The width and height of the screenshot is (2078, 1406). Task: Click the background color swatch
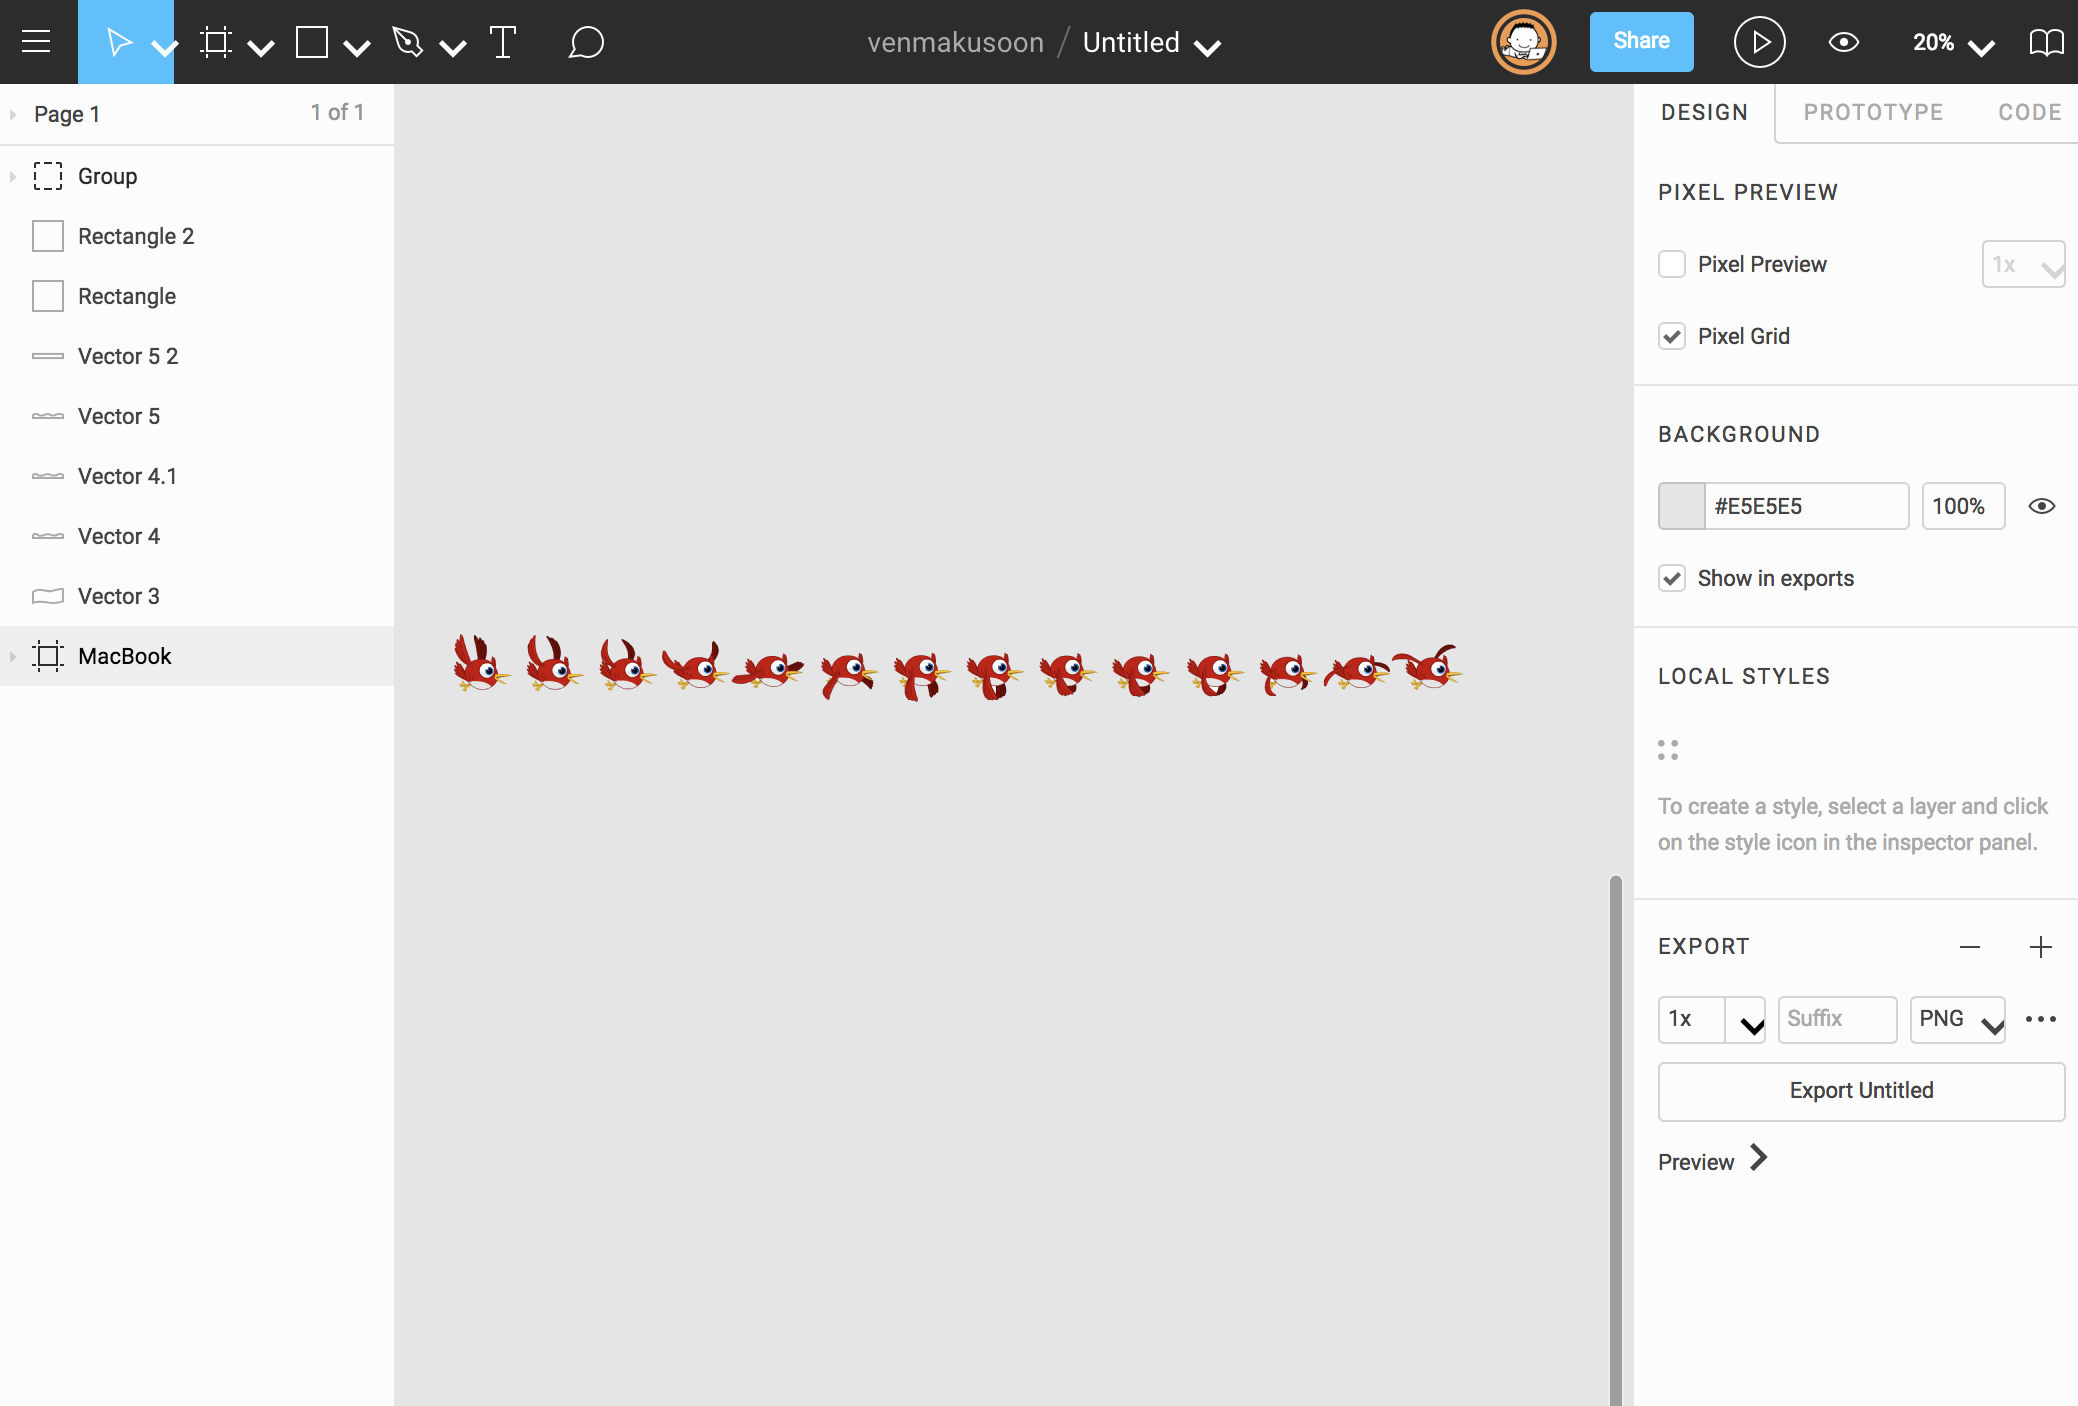(x=1682, y=506)
